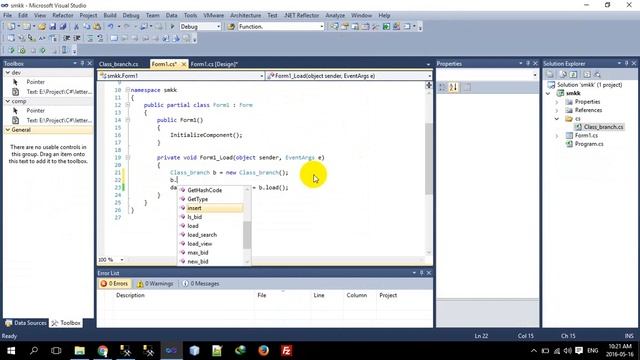Open the File menu
640x360 pixels.
[x=7, y=15]
